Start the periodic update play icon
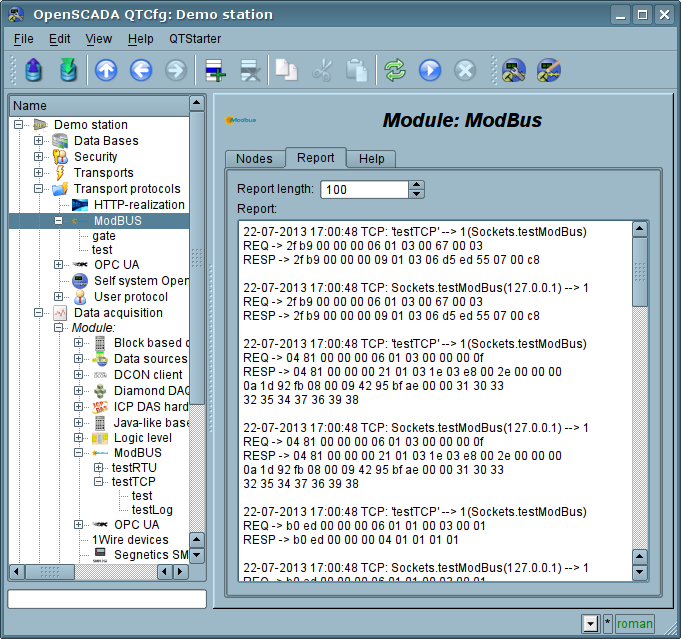This screenshot has width=681, height=639. pyautogui.click(x=430, y=70)
